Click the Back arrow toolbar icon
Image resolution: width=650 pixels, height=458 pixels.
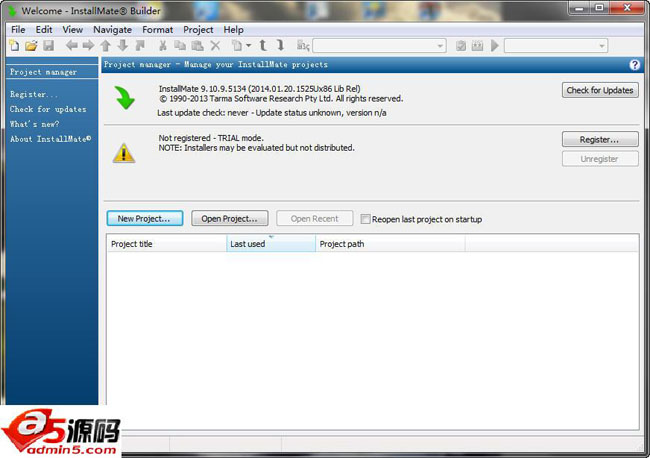[72, 45]
